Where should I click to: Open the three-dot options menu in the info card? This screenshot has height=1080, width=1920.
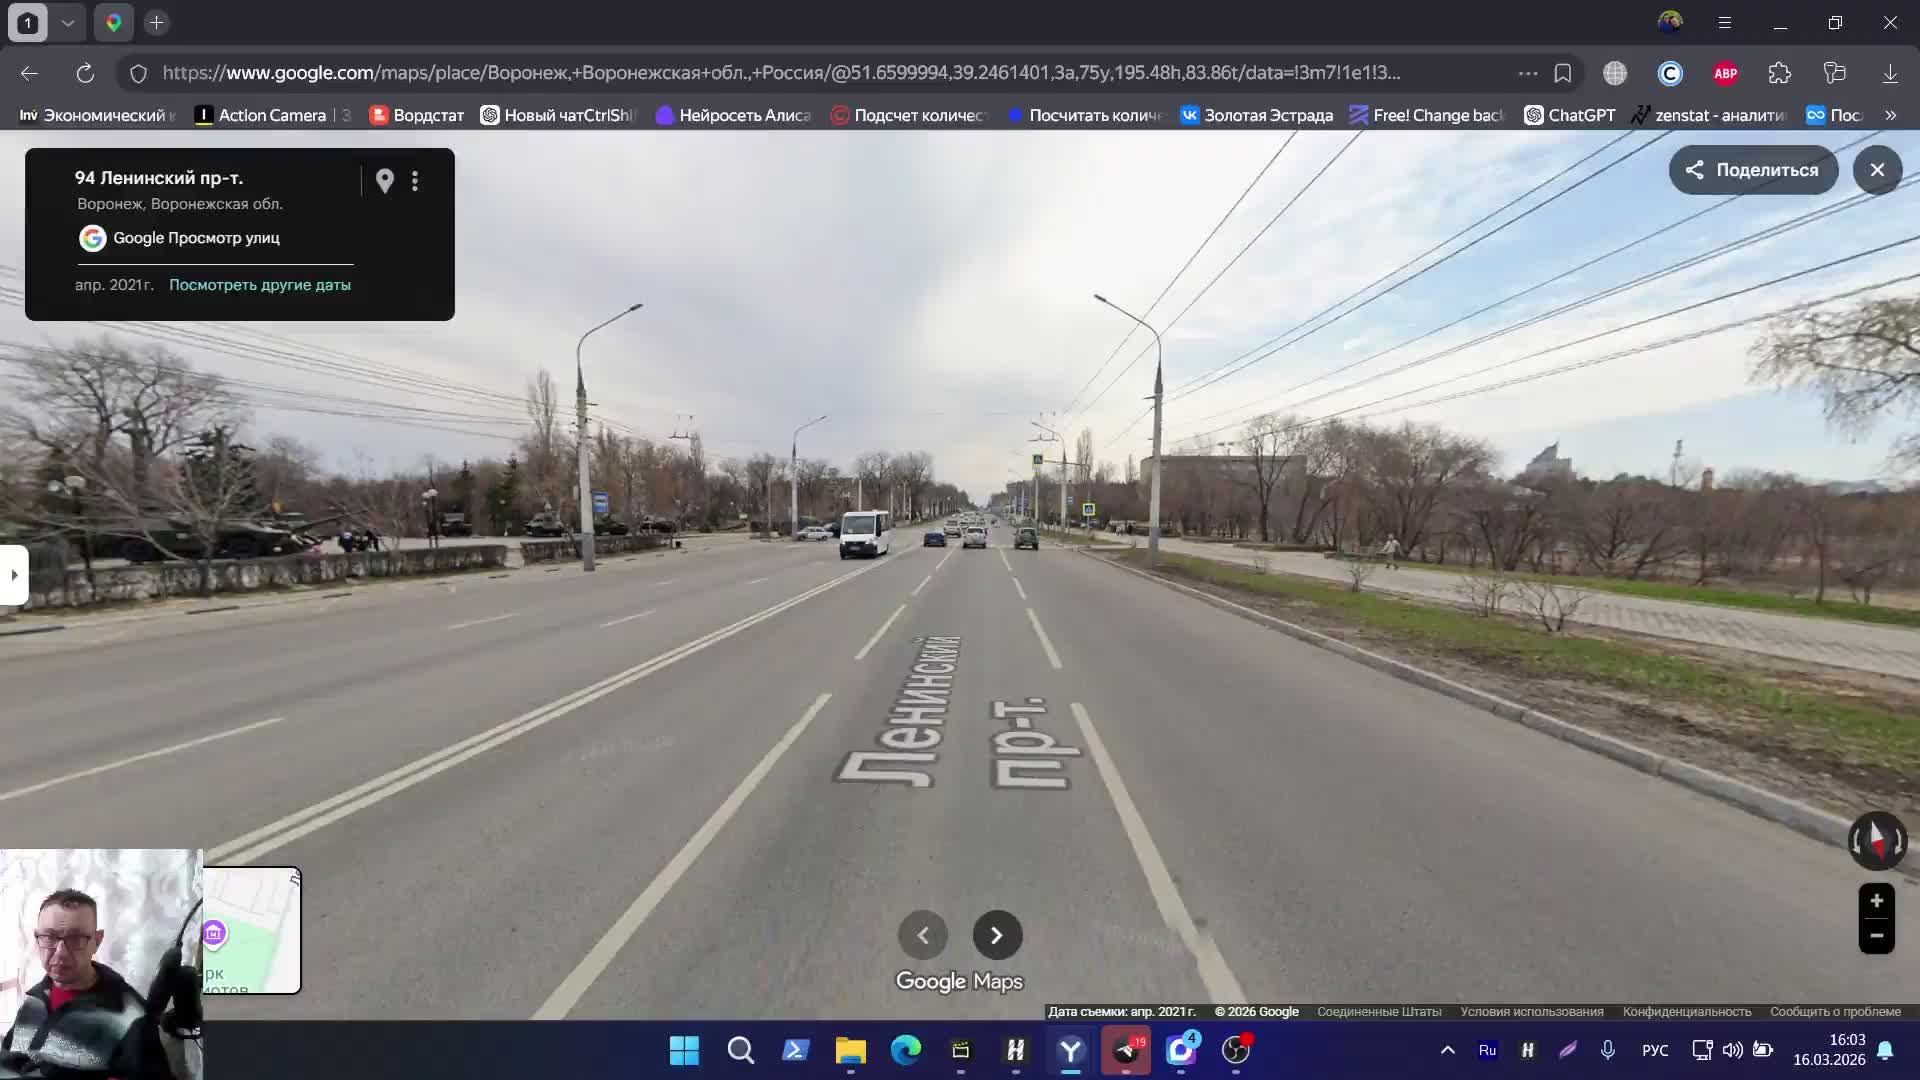pyautogui.click(x=415, y=181)
